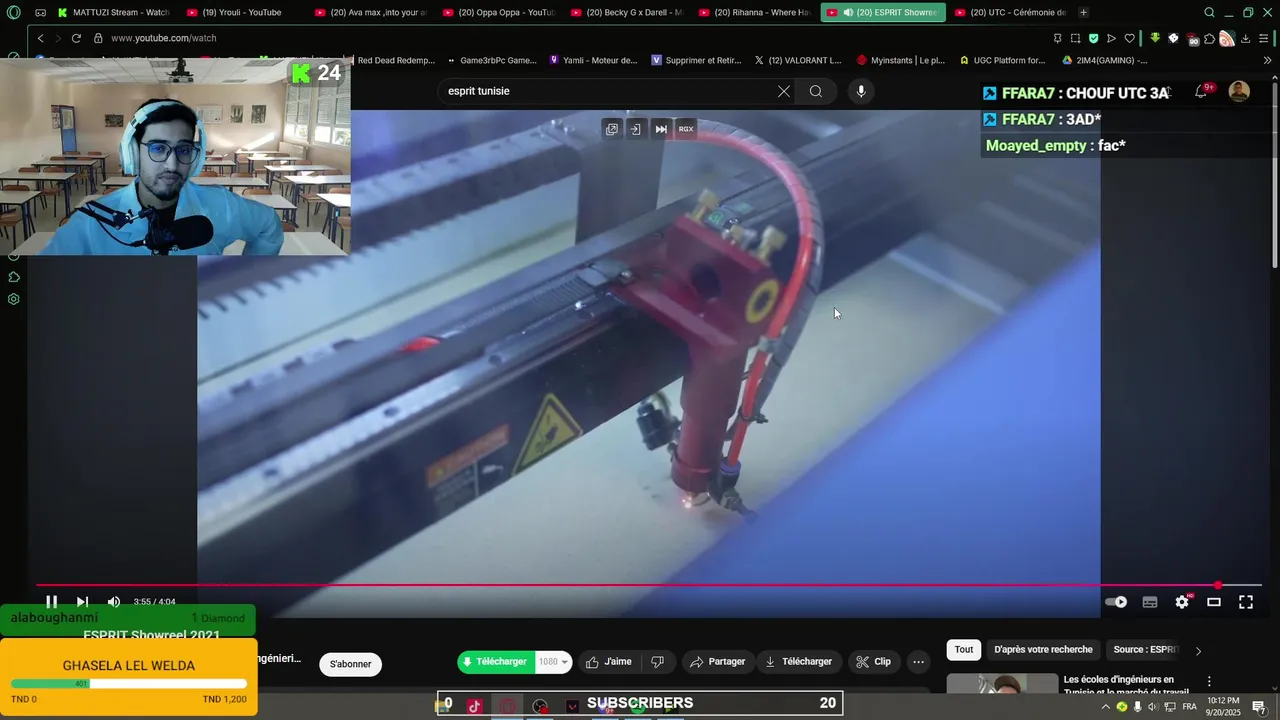The height and width of the screenshot is (720, 1280).
Task: Open the Yamli bookmark
Action: tap(593, 60)
